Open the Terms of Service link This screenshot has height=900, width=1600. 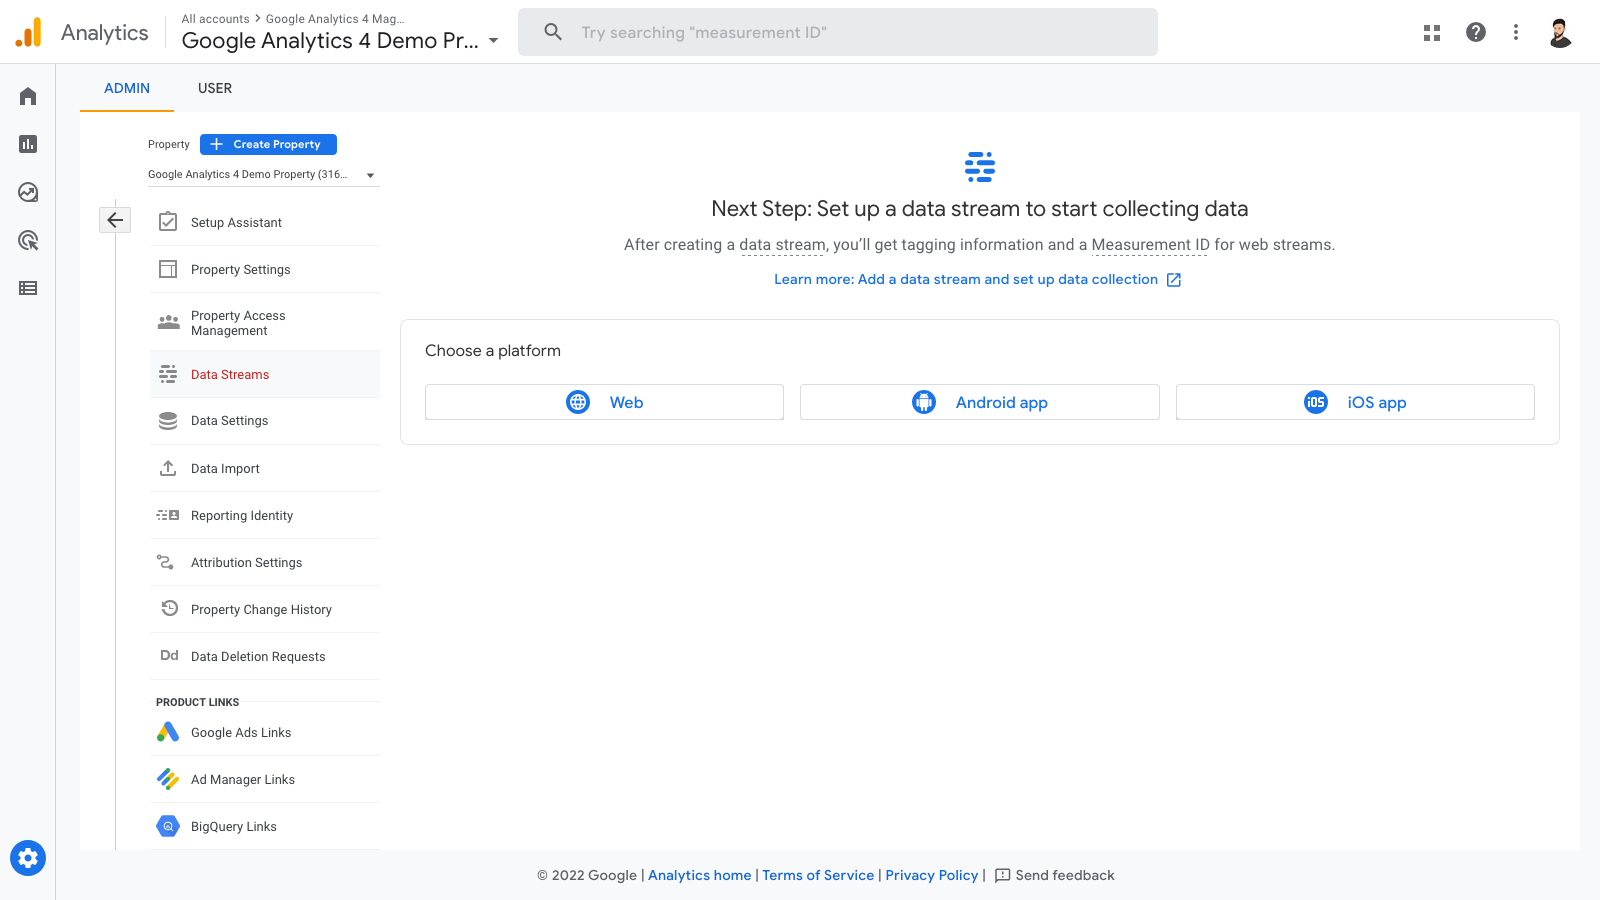(818, 875)
